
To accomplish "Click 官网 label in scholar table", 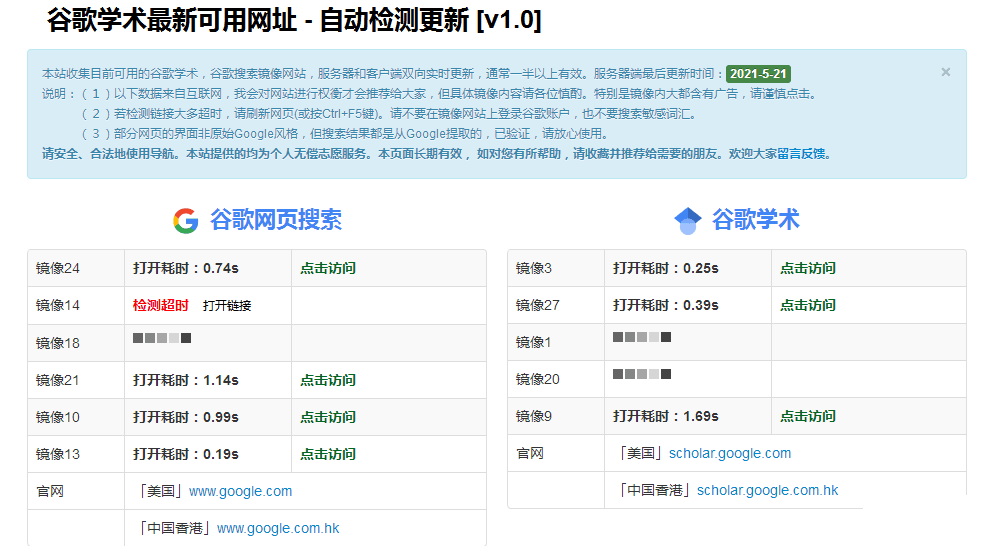I will tap(530, 454).
